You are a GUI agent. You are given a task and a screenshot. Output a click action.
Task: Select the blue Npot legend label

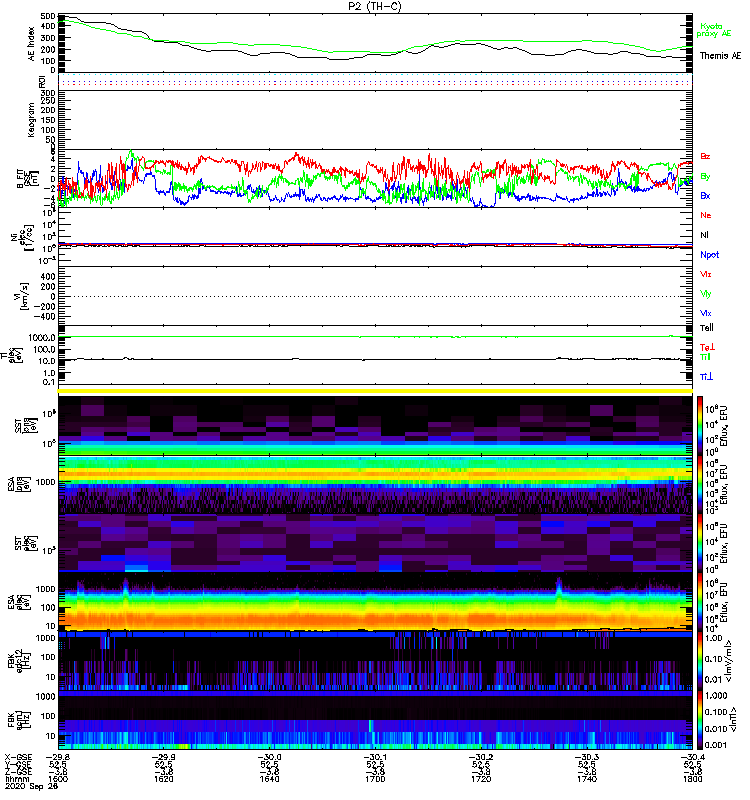tap(710, 255)
